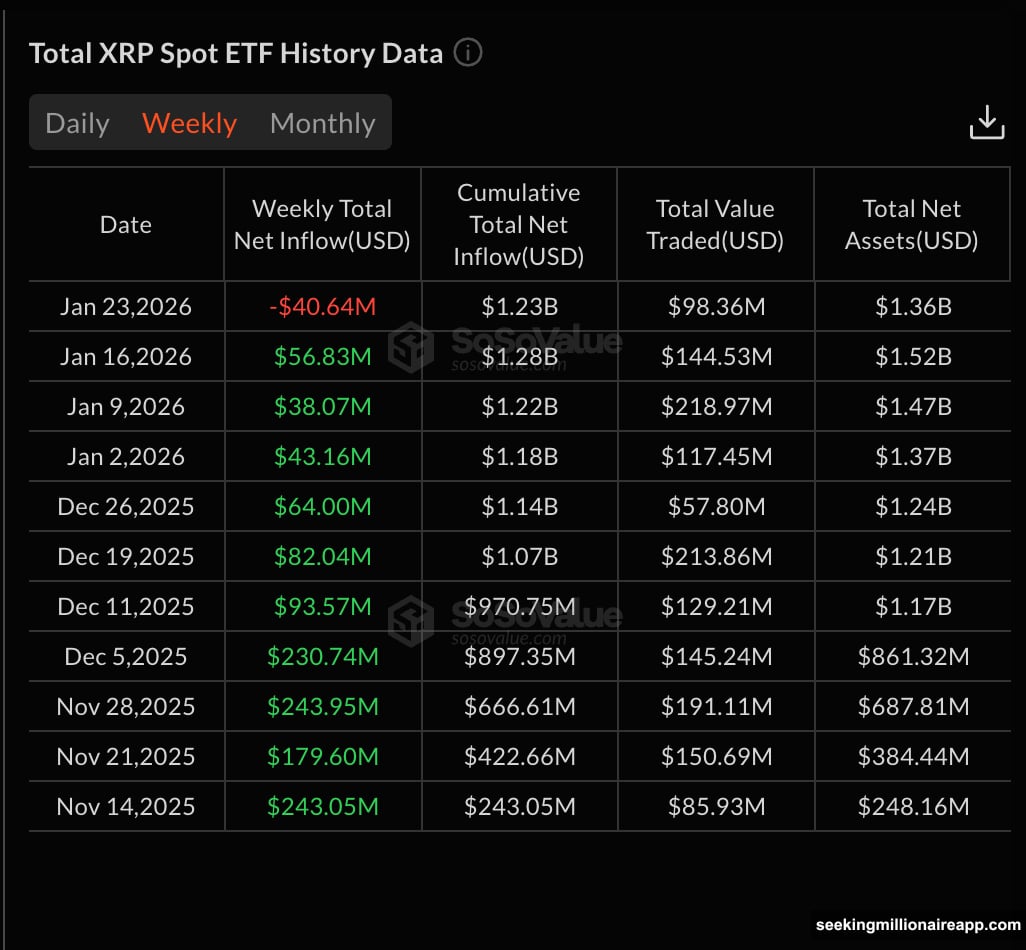Image resolution: width=1026 pixels, height=950 pixels.
Task: Switch to the Daily tab
Action: pyautogui.click(x=77, y=122)
